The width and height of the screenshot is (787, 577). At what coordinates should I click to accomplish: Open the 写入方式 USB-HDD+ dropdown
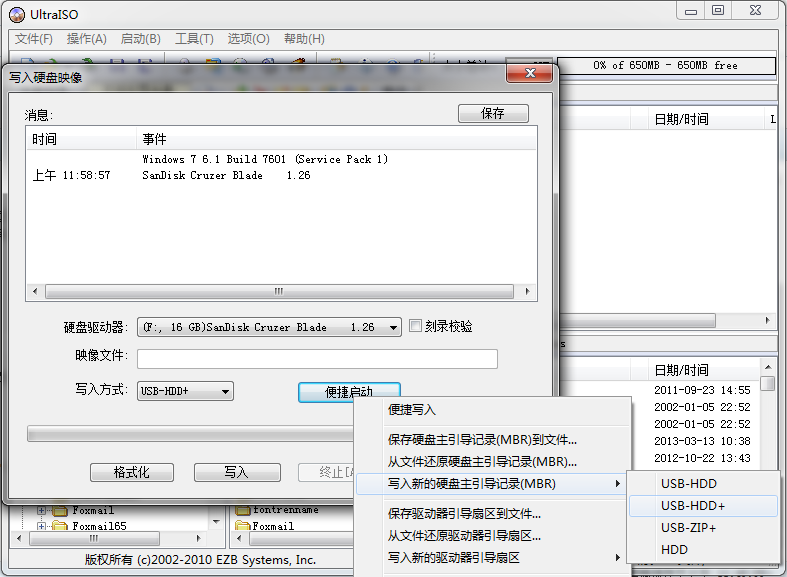pos(185,391)
